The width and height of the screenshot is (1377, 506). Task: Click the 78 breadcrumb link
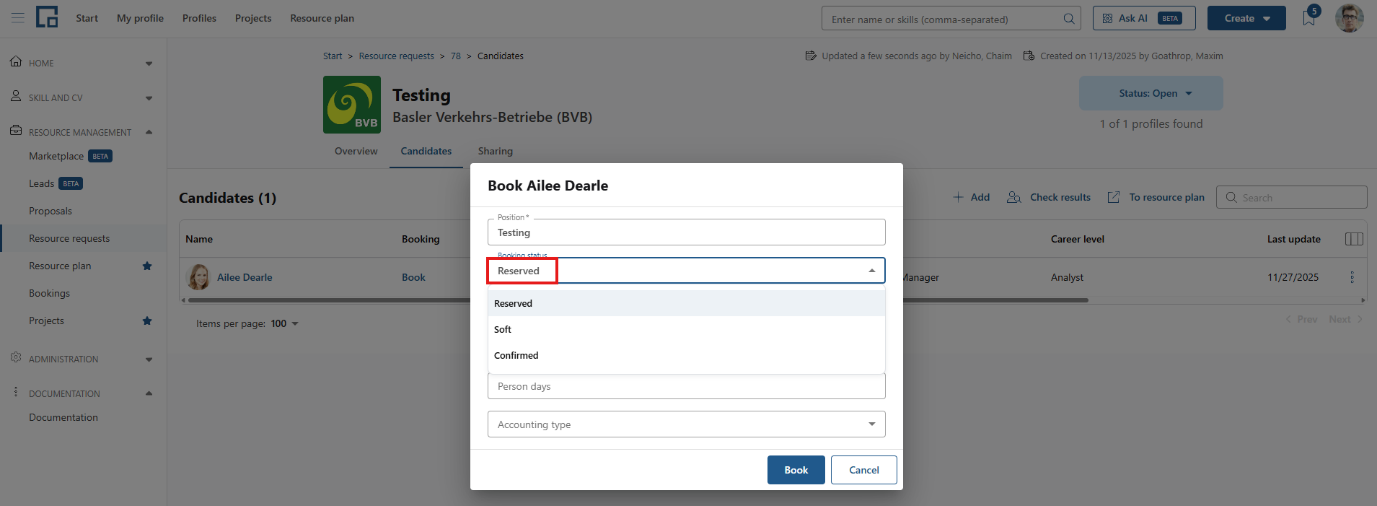click(x=455, y=56)
